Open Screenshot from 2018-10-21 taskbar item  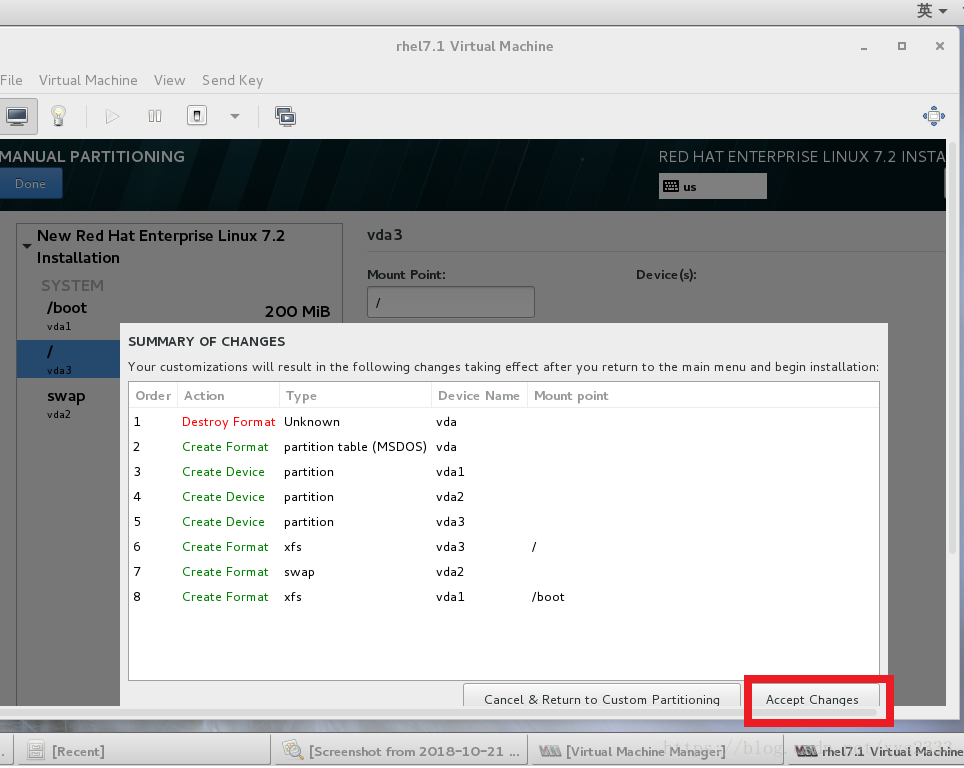point(400,751)
